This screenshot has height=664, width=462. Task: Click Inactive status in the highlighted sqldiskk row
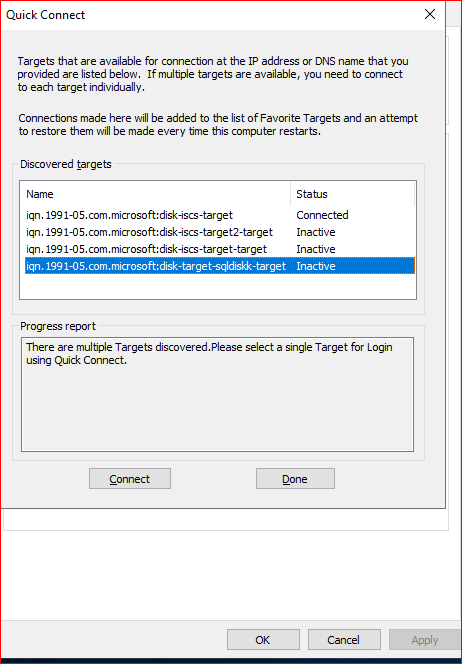coord(316,266)
